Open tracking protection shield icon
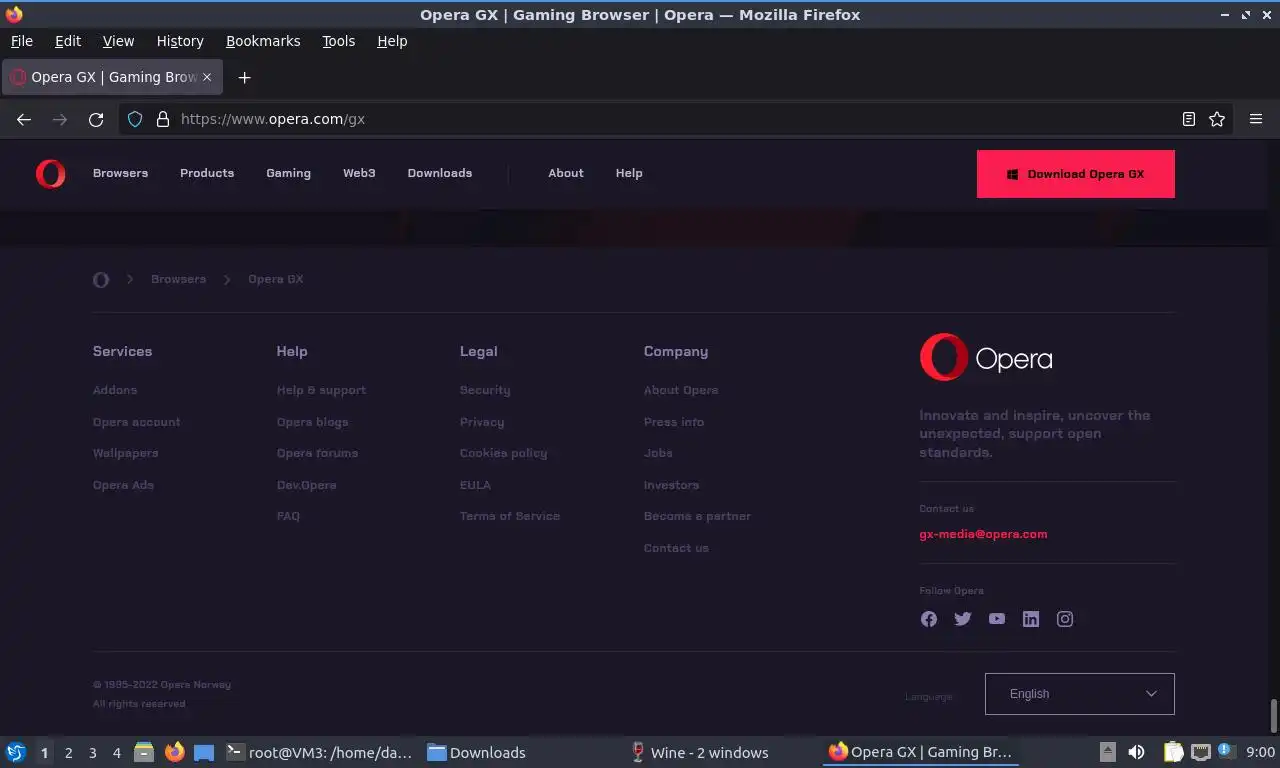This screenshot has width=1280, height=768. [135, 119]
